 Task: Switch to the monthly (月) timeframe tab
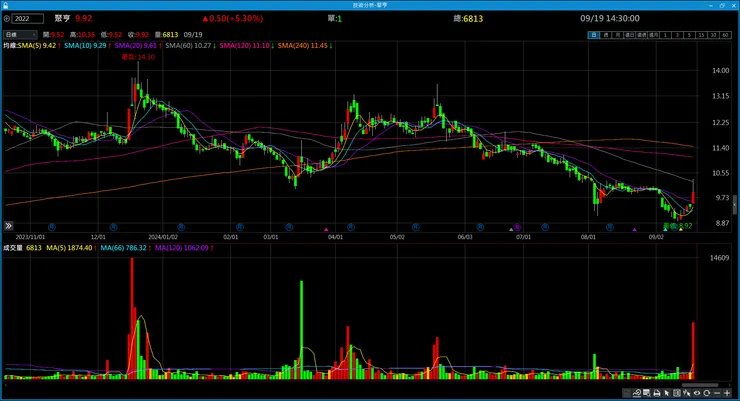coord(618,35)
